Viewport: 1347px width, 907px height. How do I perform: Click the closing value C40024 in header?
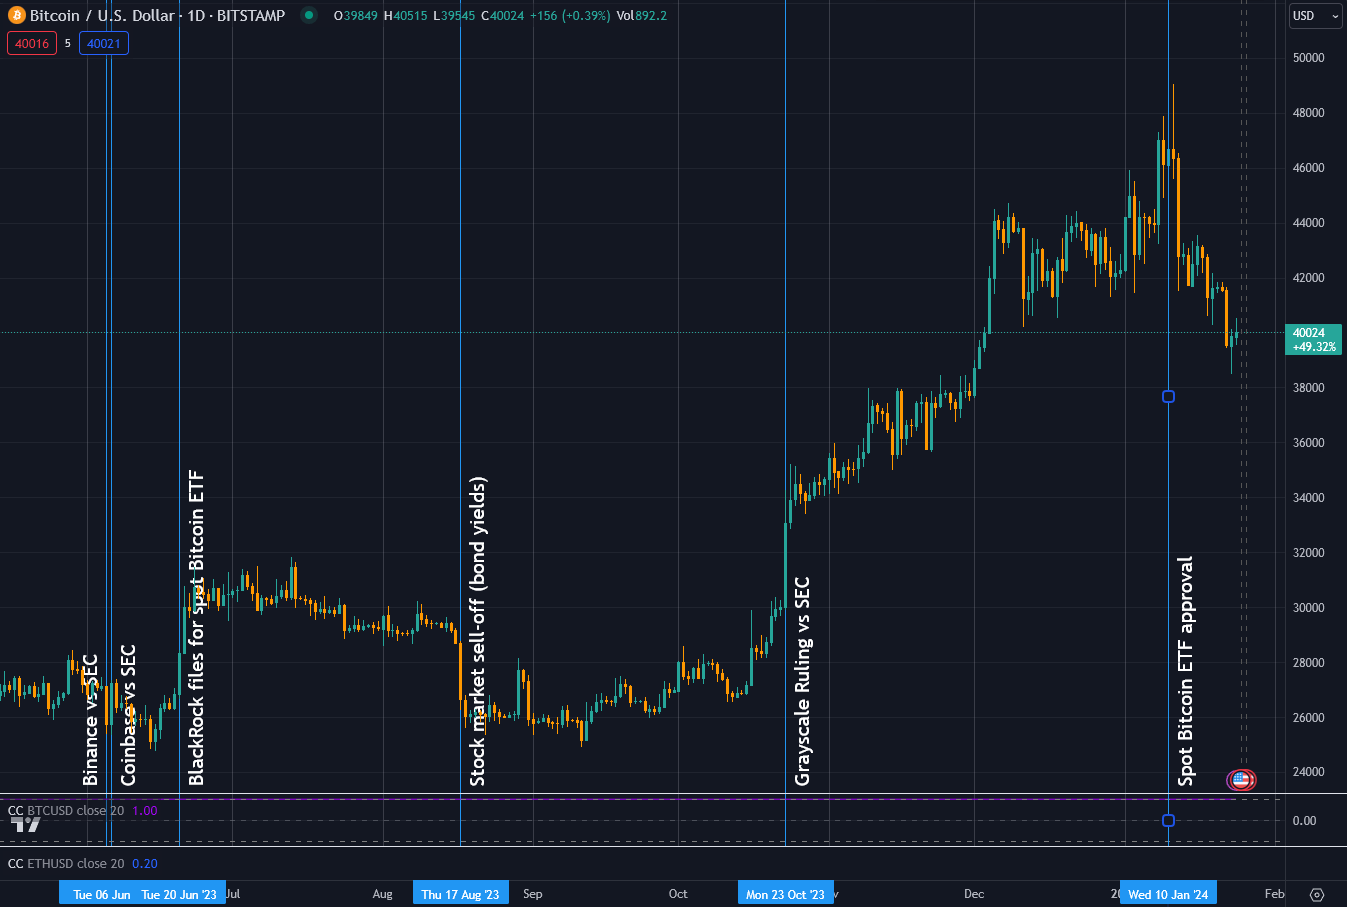click(x=502, y=15)
